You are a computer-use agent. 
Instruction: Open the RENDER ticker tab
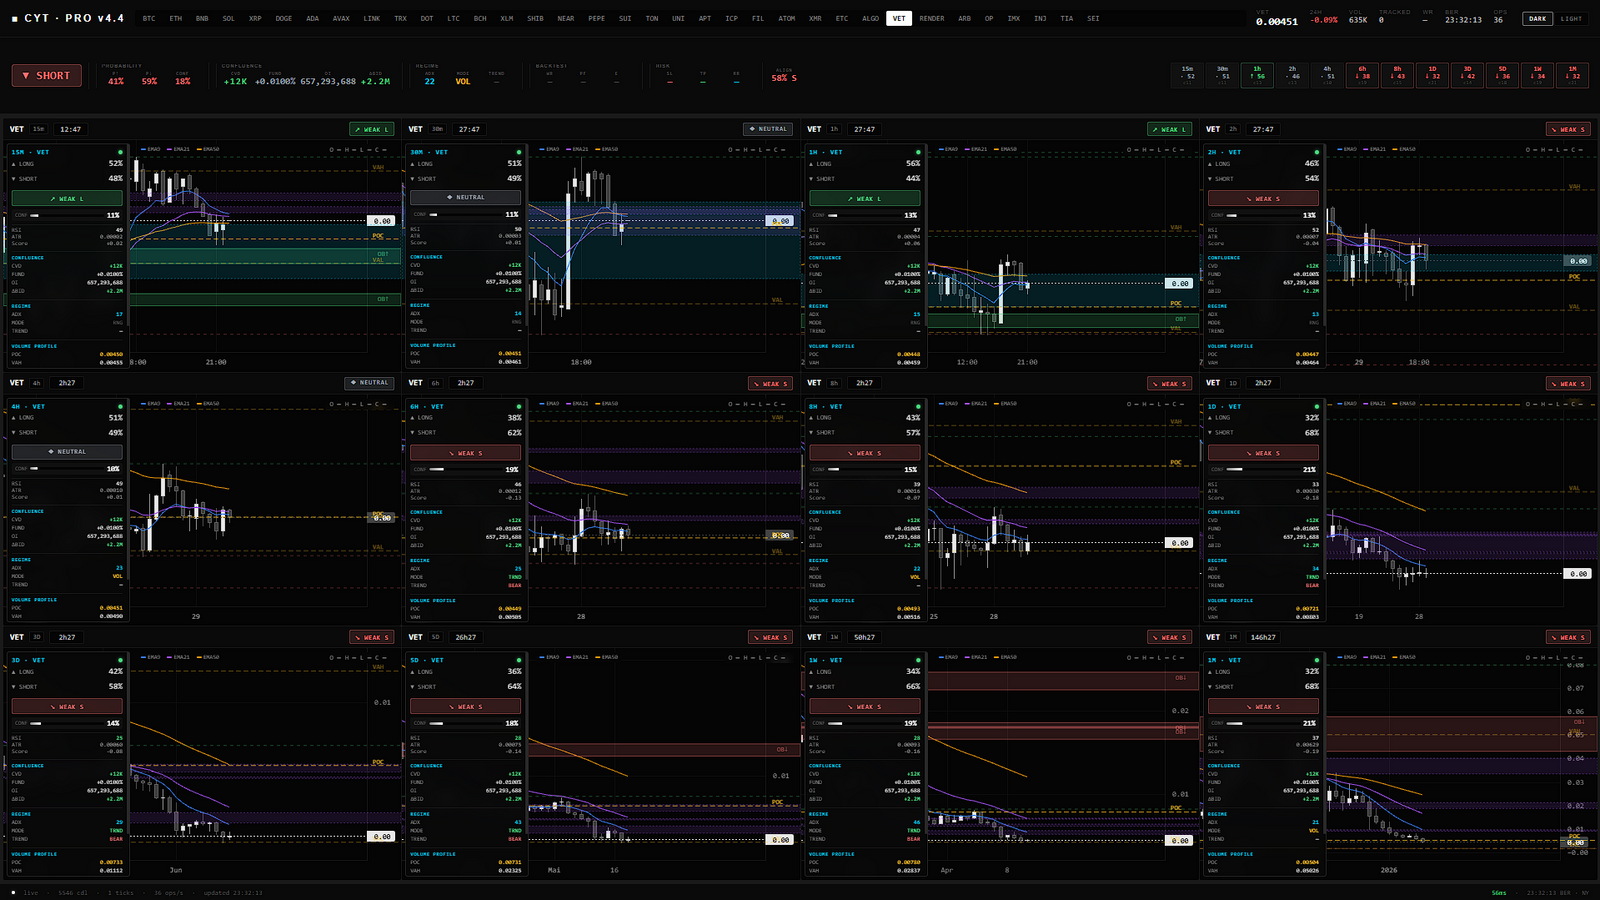[932, 19]
